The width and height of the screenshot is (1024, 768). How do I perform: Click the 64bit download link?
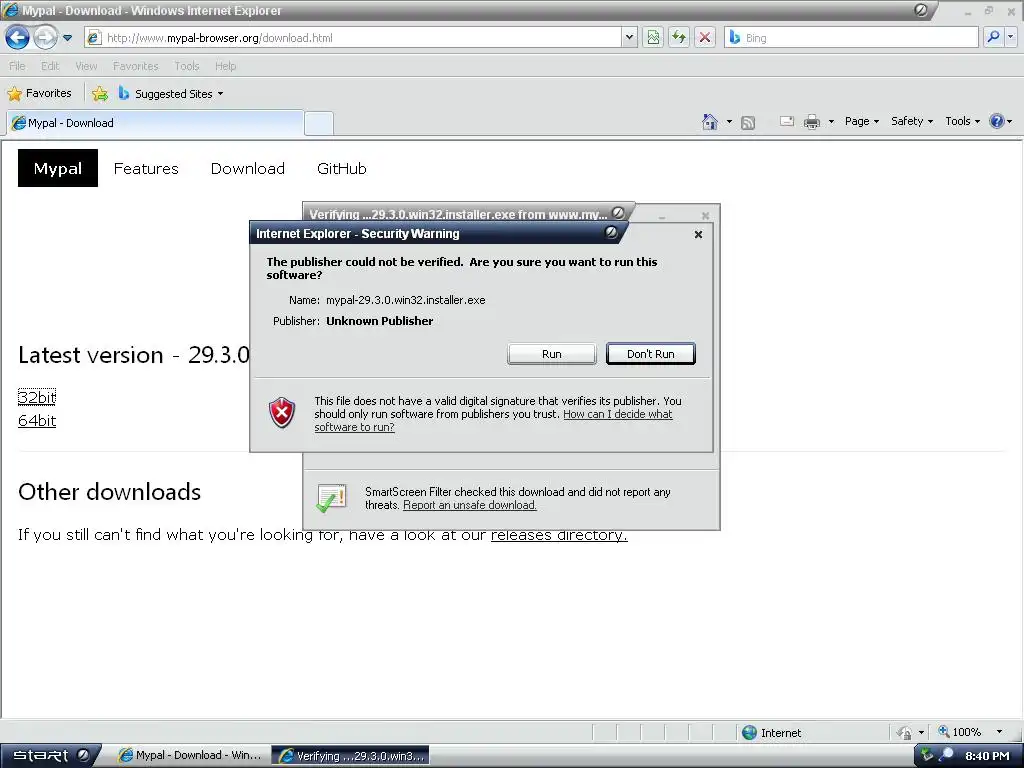click(x=37, y=421)
